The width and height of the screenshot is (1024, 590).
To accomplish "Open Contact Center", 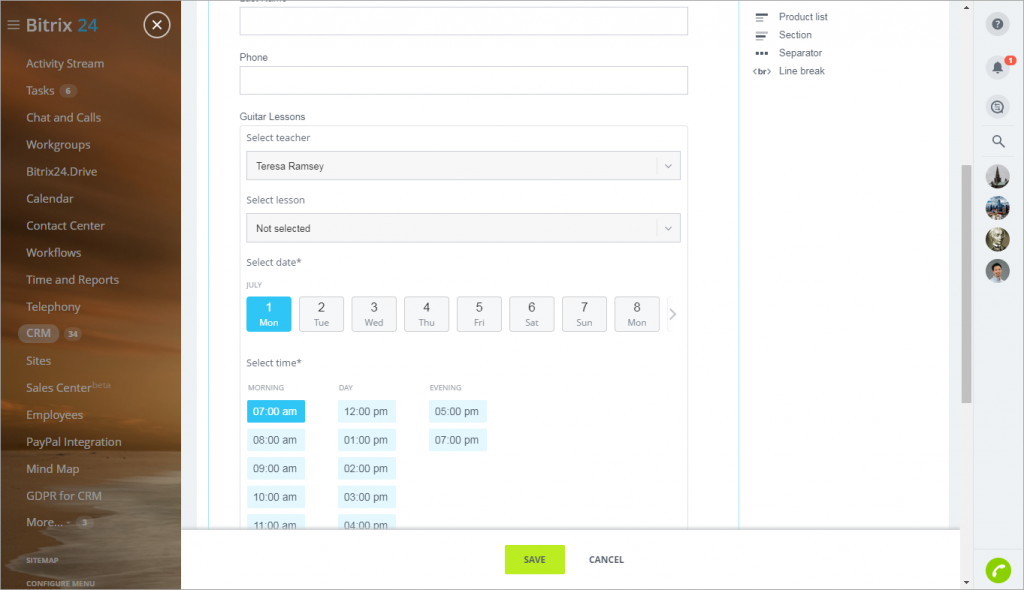I will 65,226.
